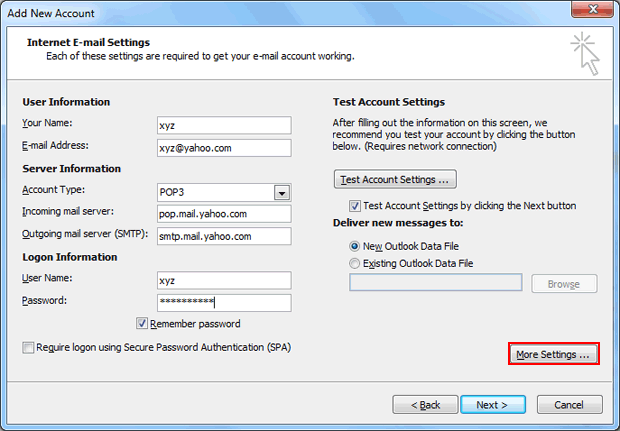Image resolution: width=620 pixels, height=431 pixels.
Task: Uncheck the Remember password checkbox
Action: (x=142, y=323)
